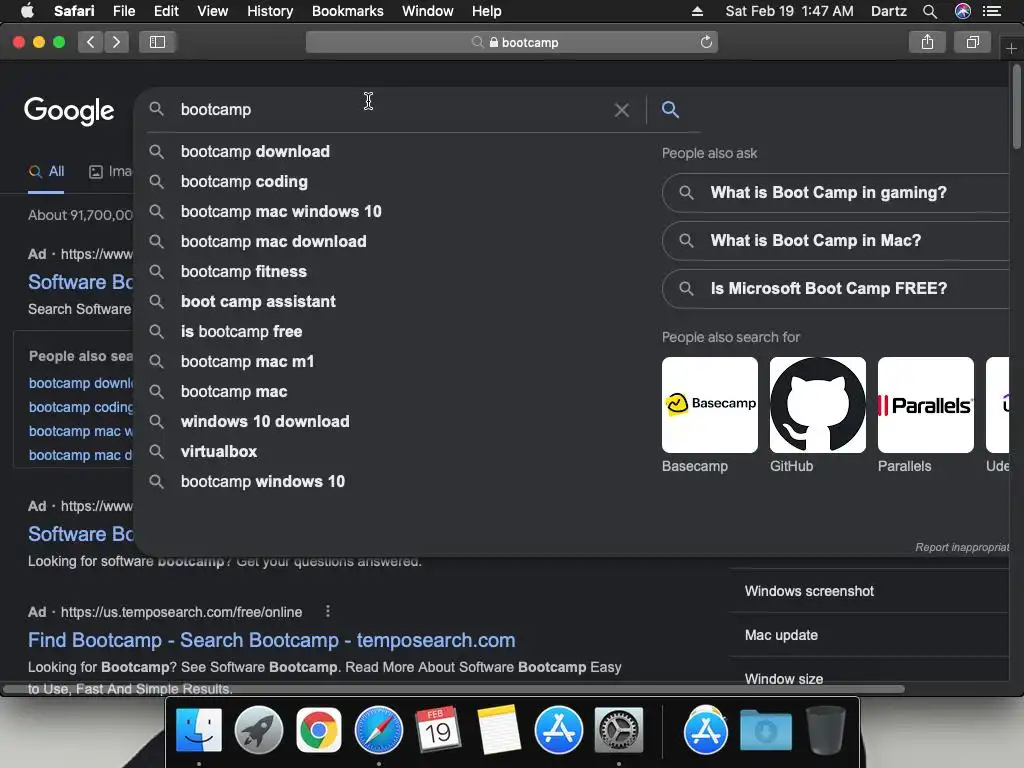
Task: Show the Safari sidebar
Action: pos(157,42)
